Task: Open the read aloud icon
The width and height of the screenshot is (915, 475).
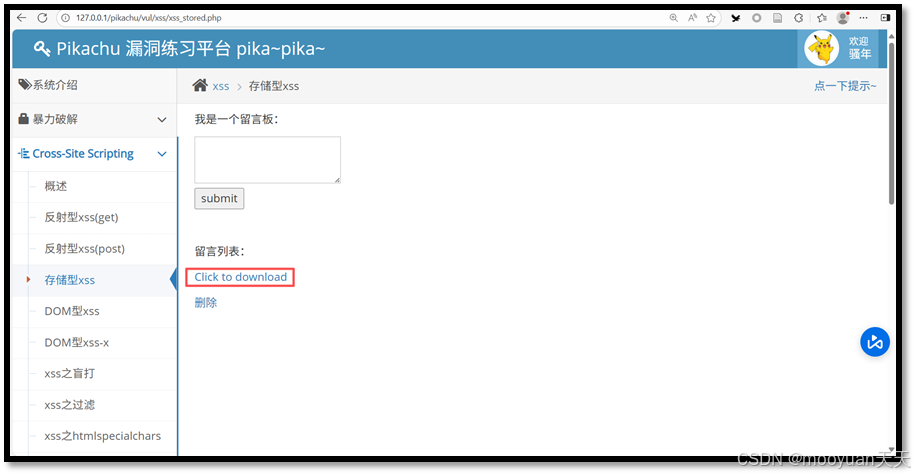Action: point(692,18)
